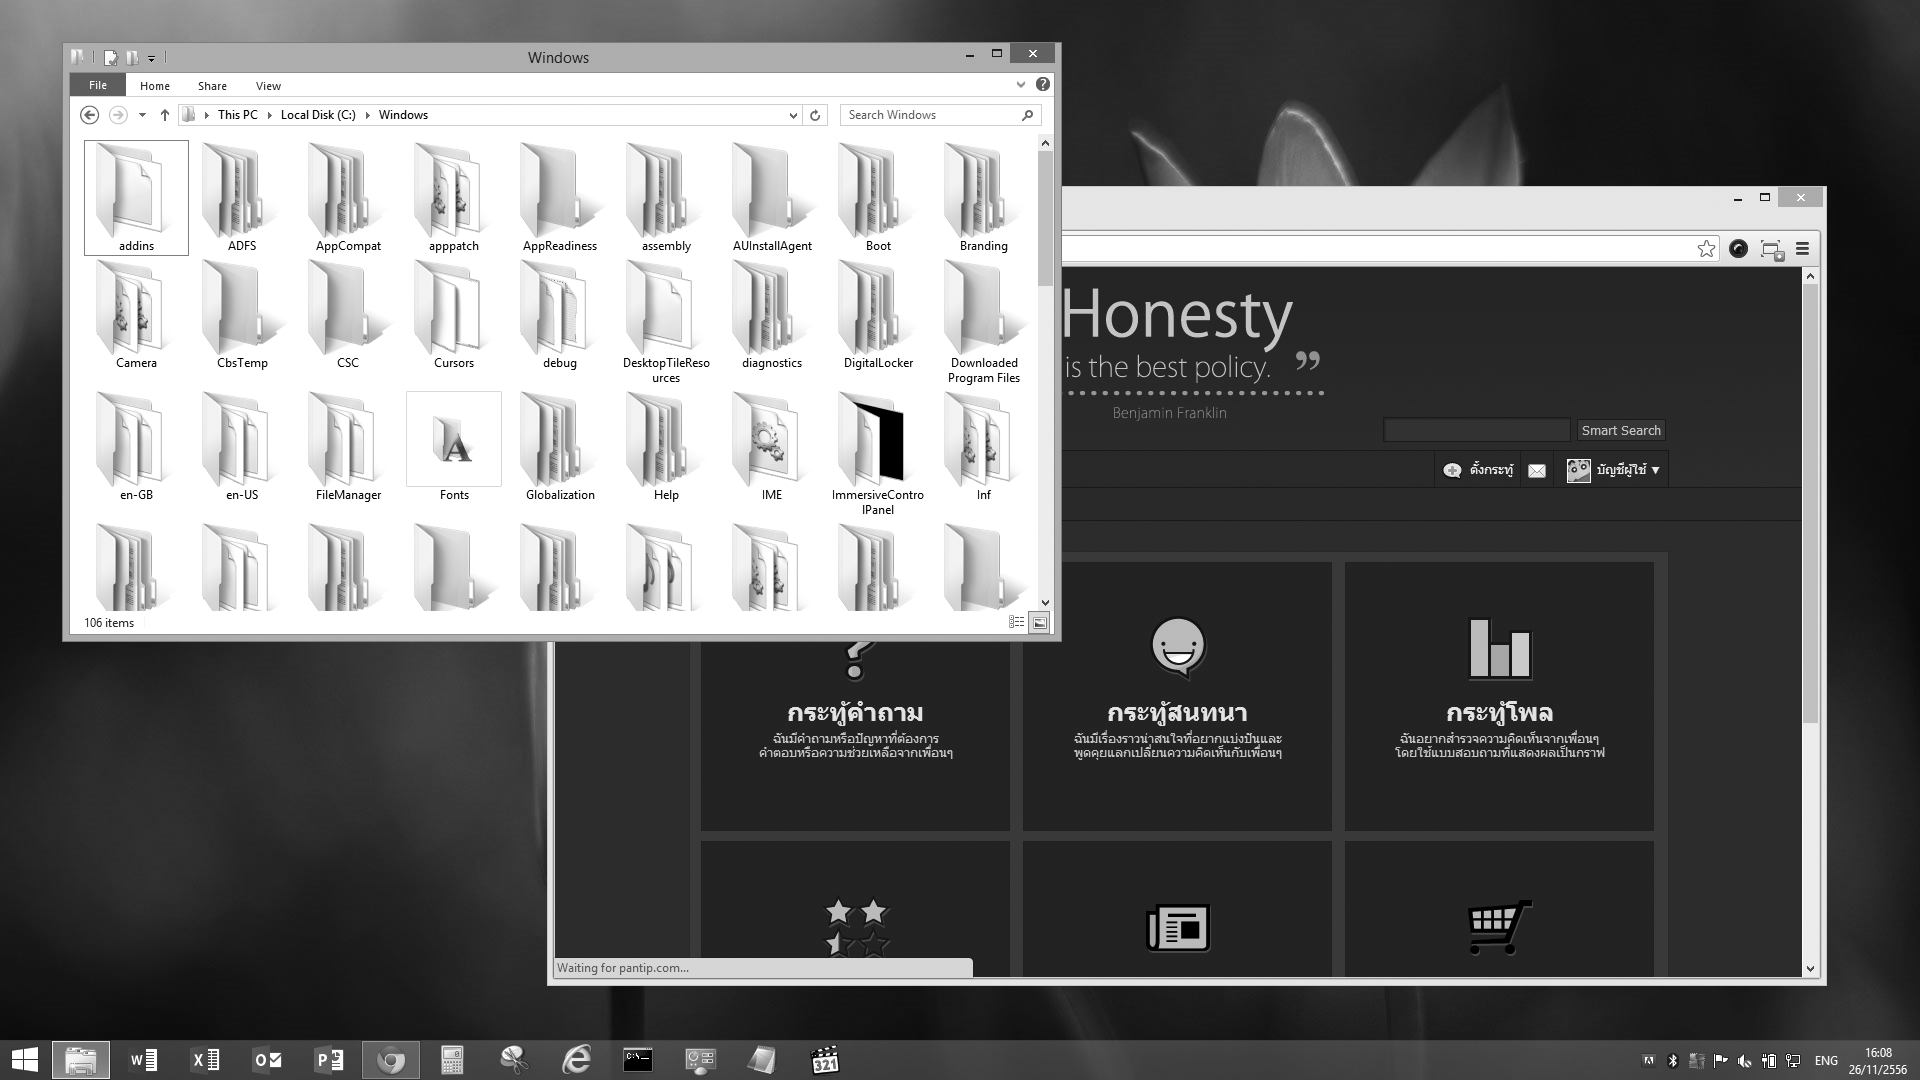The image size is (1920, 1080).
Task: Expand the ribbon with the chevron
Action: coord(1020,85)
